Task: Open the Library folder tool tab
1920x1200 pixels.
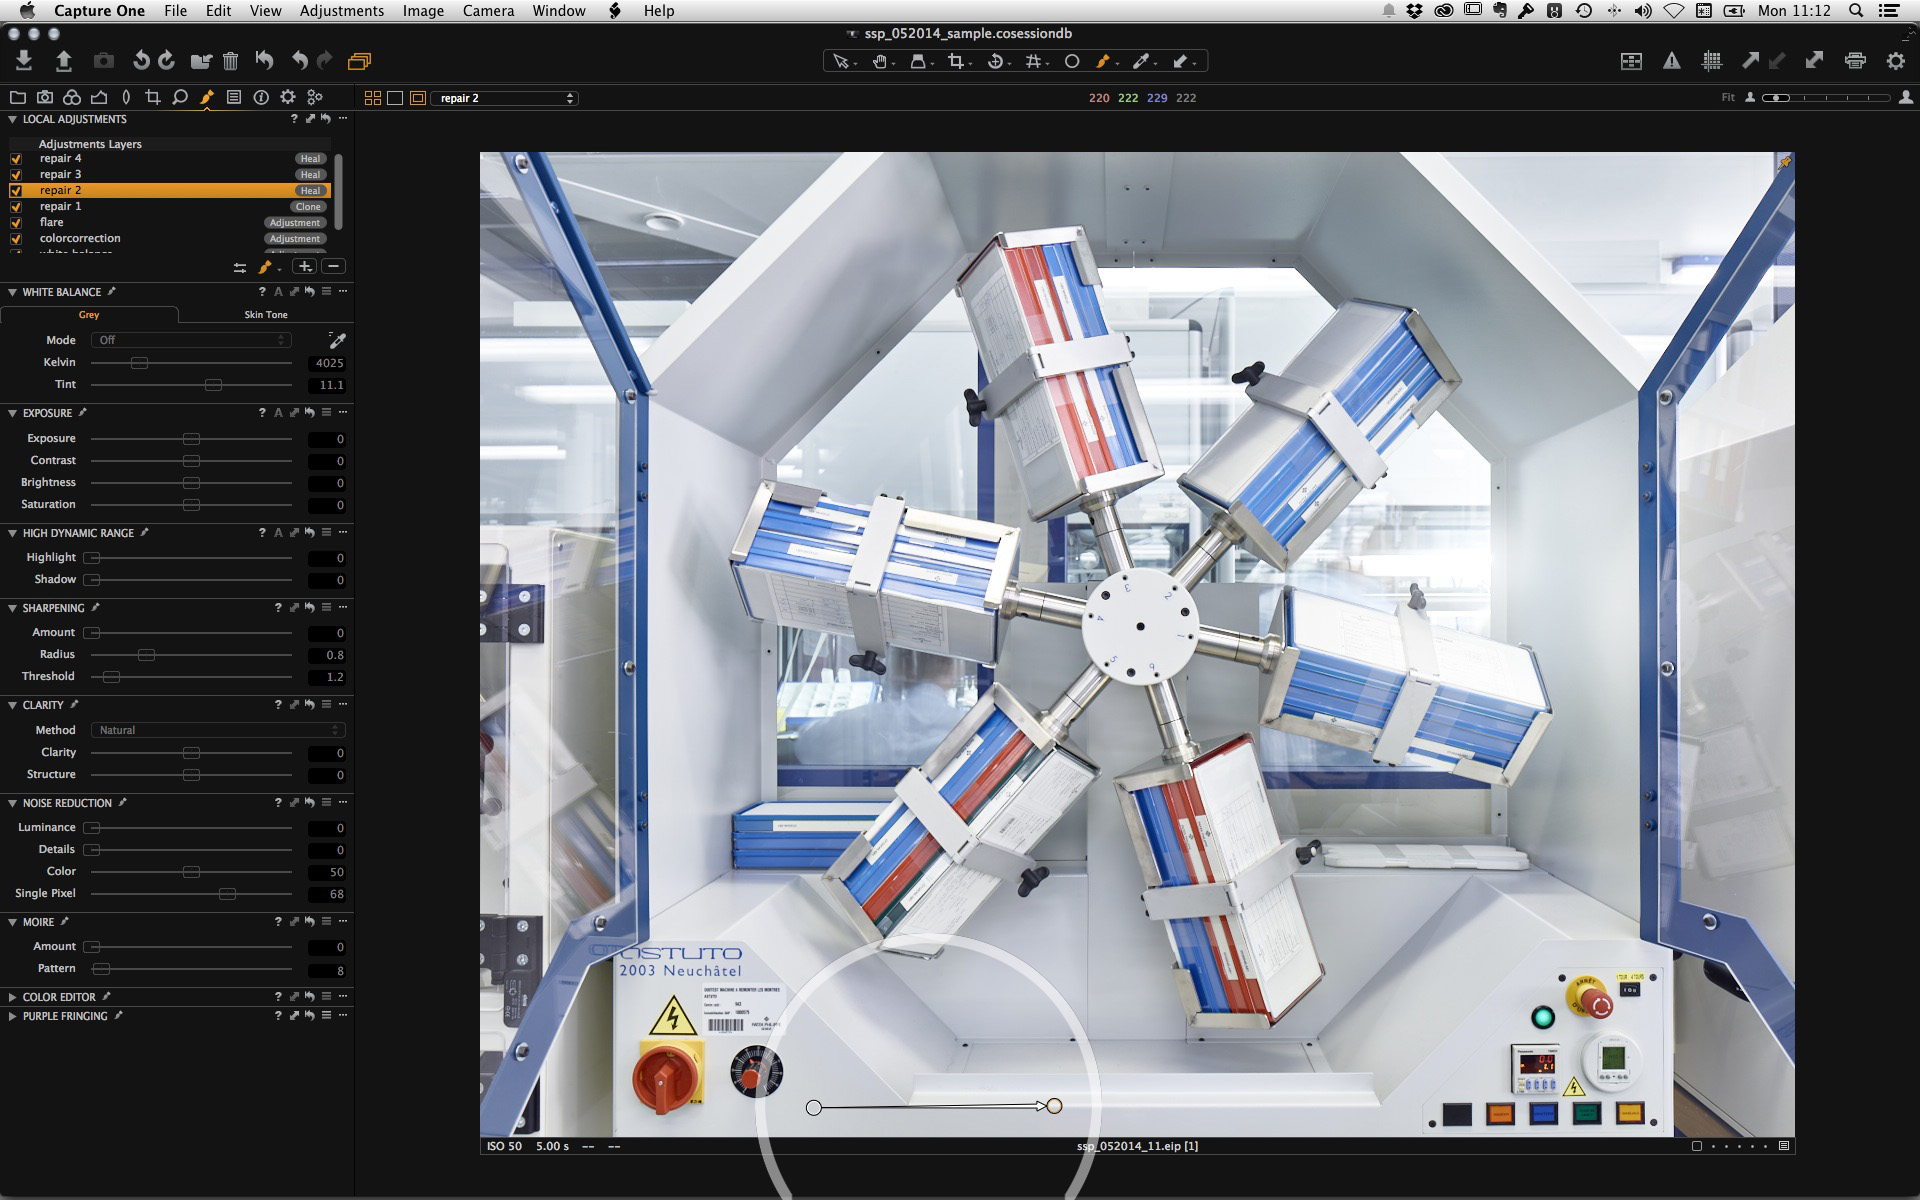Action: click(18, 97)
